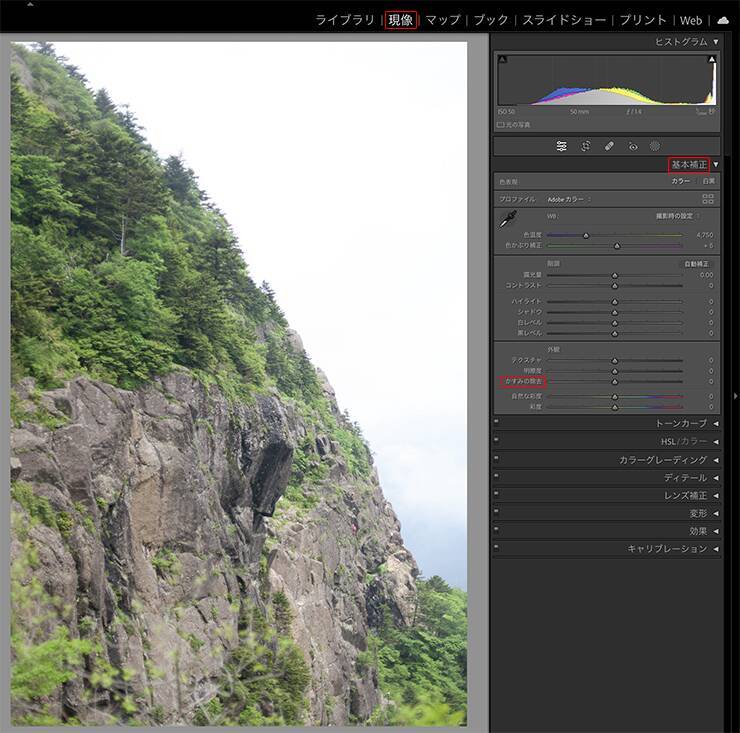Toggle highlight clipping indicator in histogram
Viewport: 740px width, 733px height.
point(712,59)
